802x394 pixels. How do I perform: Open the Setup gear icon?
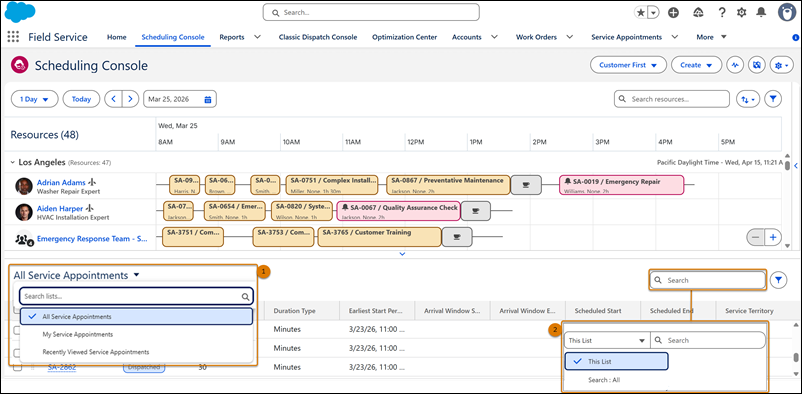[742, 13]
